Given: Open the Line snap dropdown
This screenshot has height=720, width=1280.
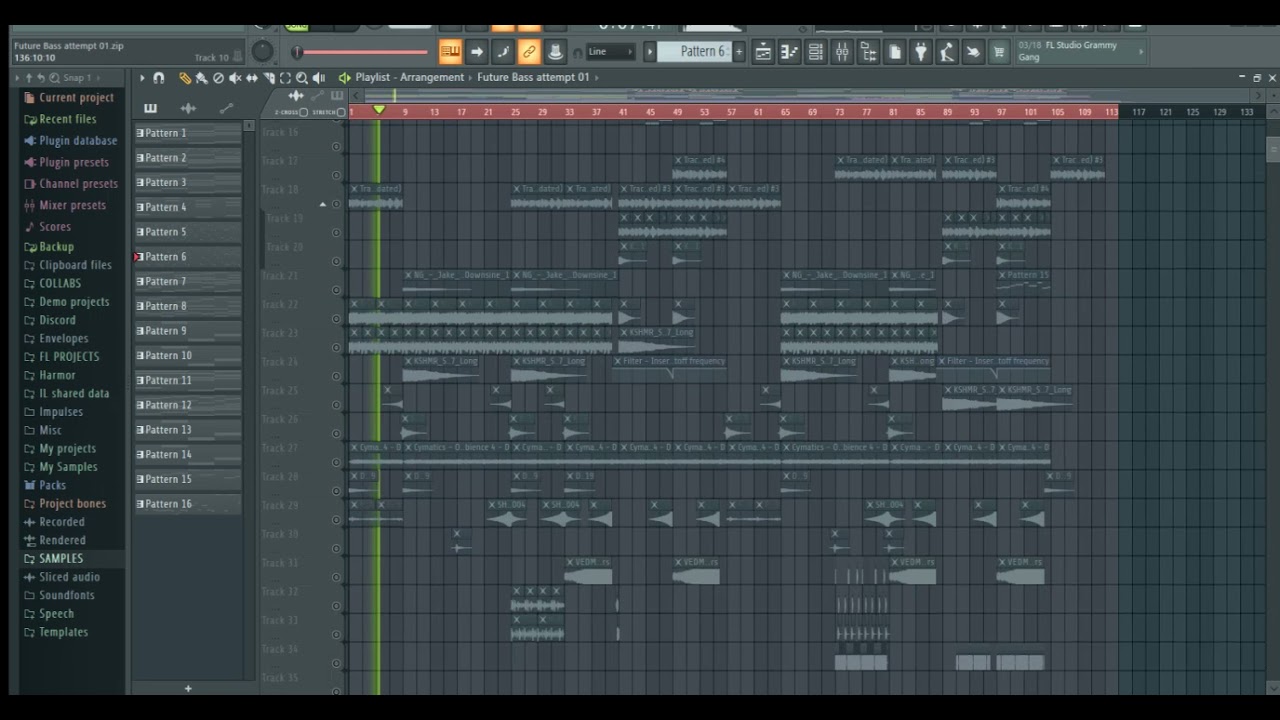Looking at the screenshot, I should 610,52.
